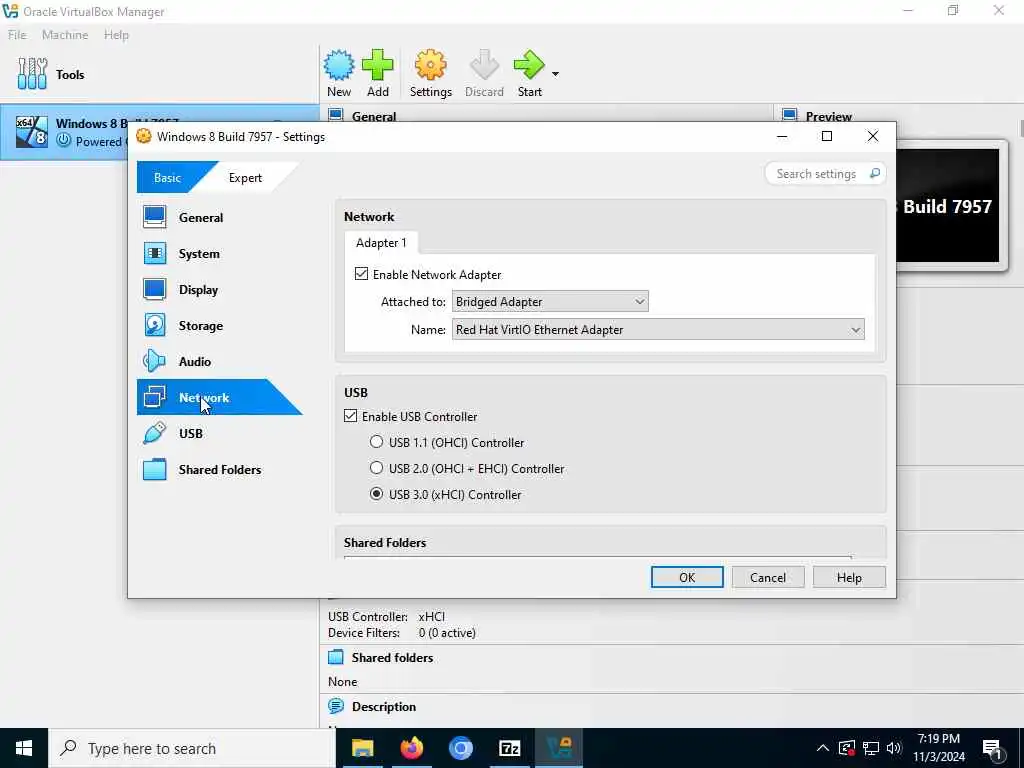
Task: Toggle the Enable USB Controller checkbox
Action: point(351,416)
